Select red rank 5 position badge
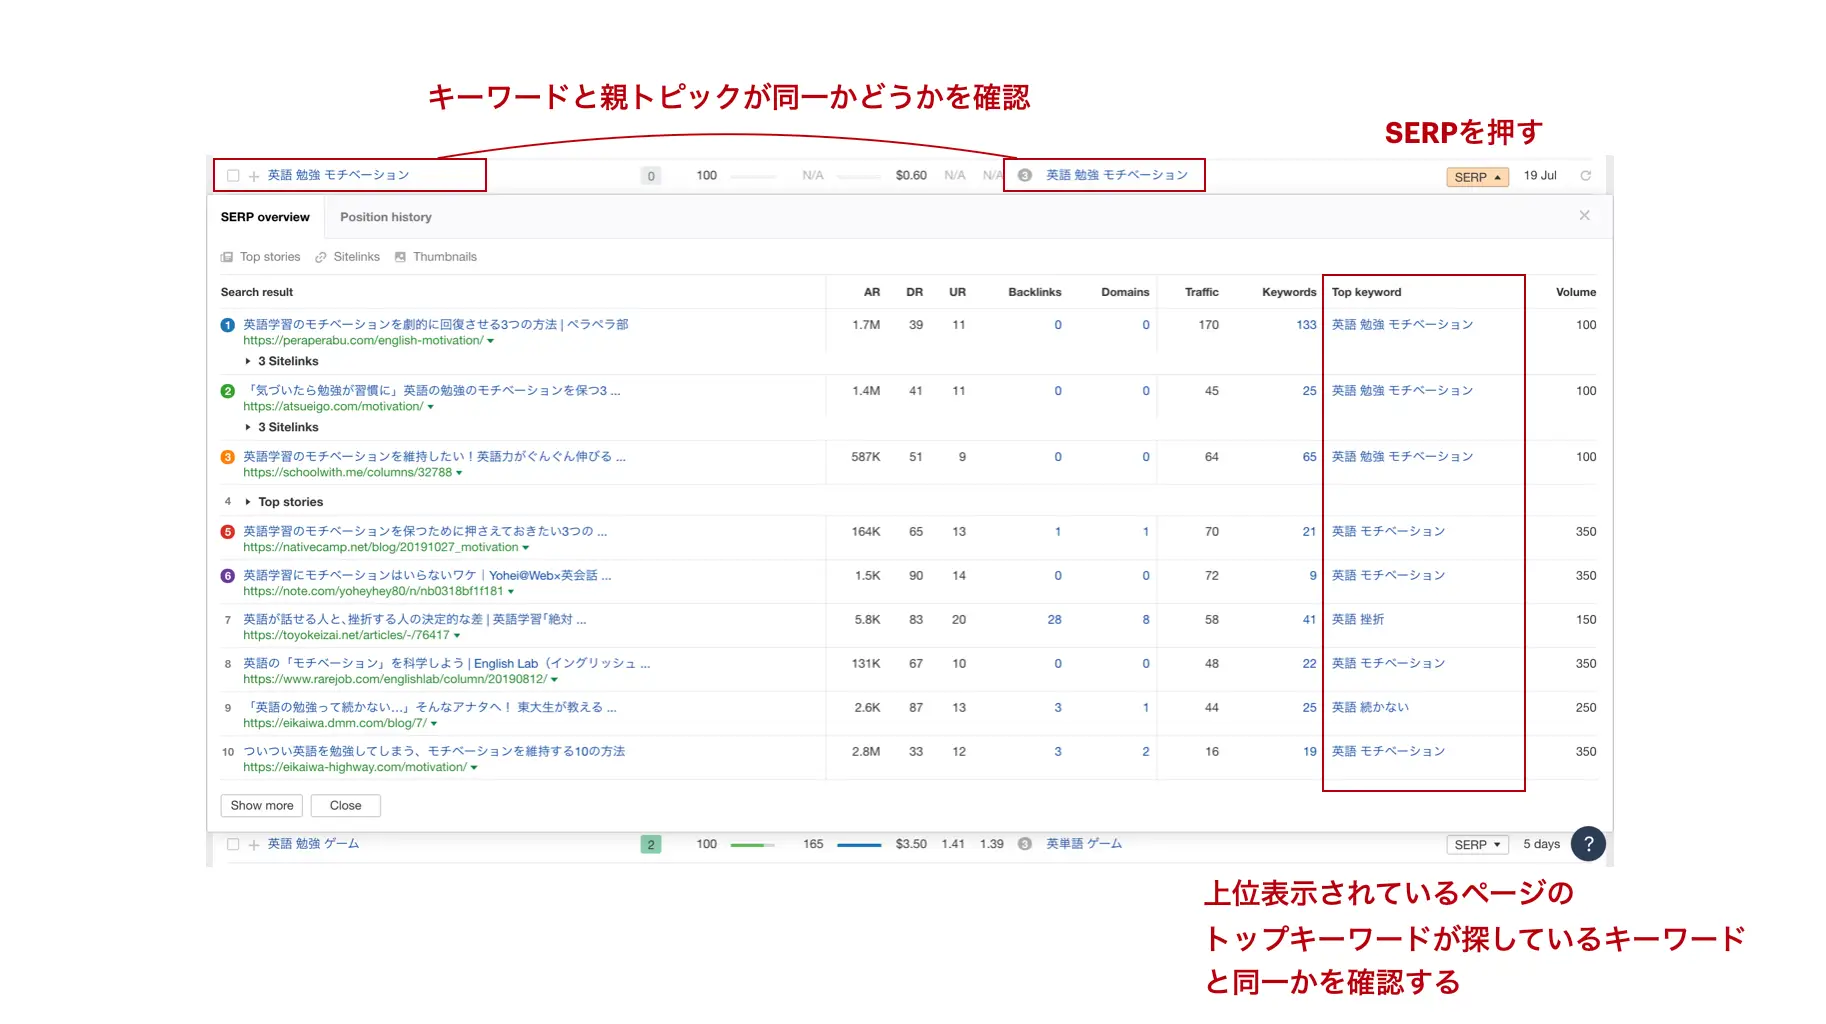The image size is (1826, 1024). (x=227, y=532)
